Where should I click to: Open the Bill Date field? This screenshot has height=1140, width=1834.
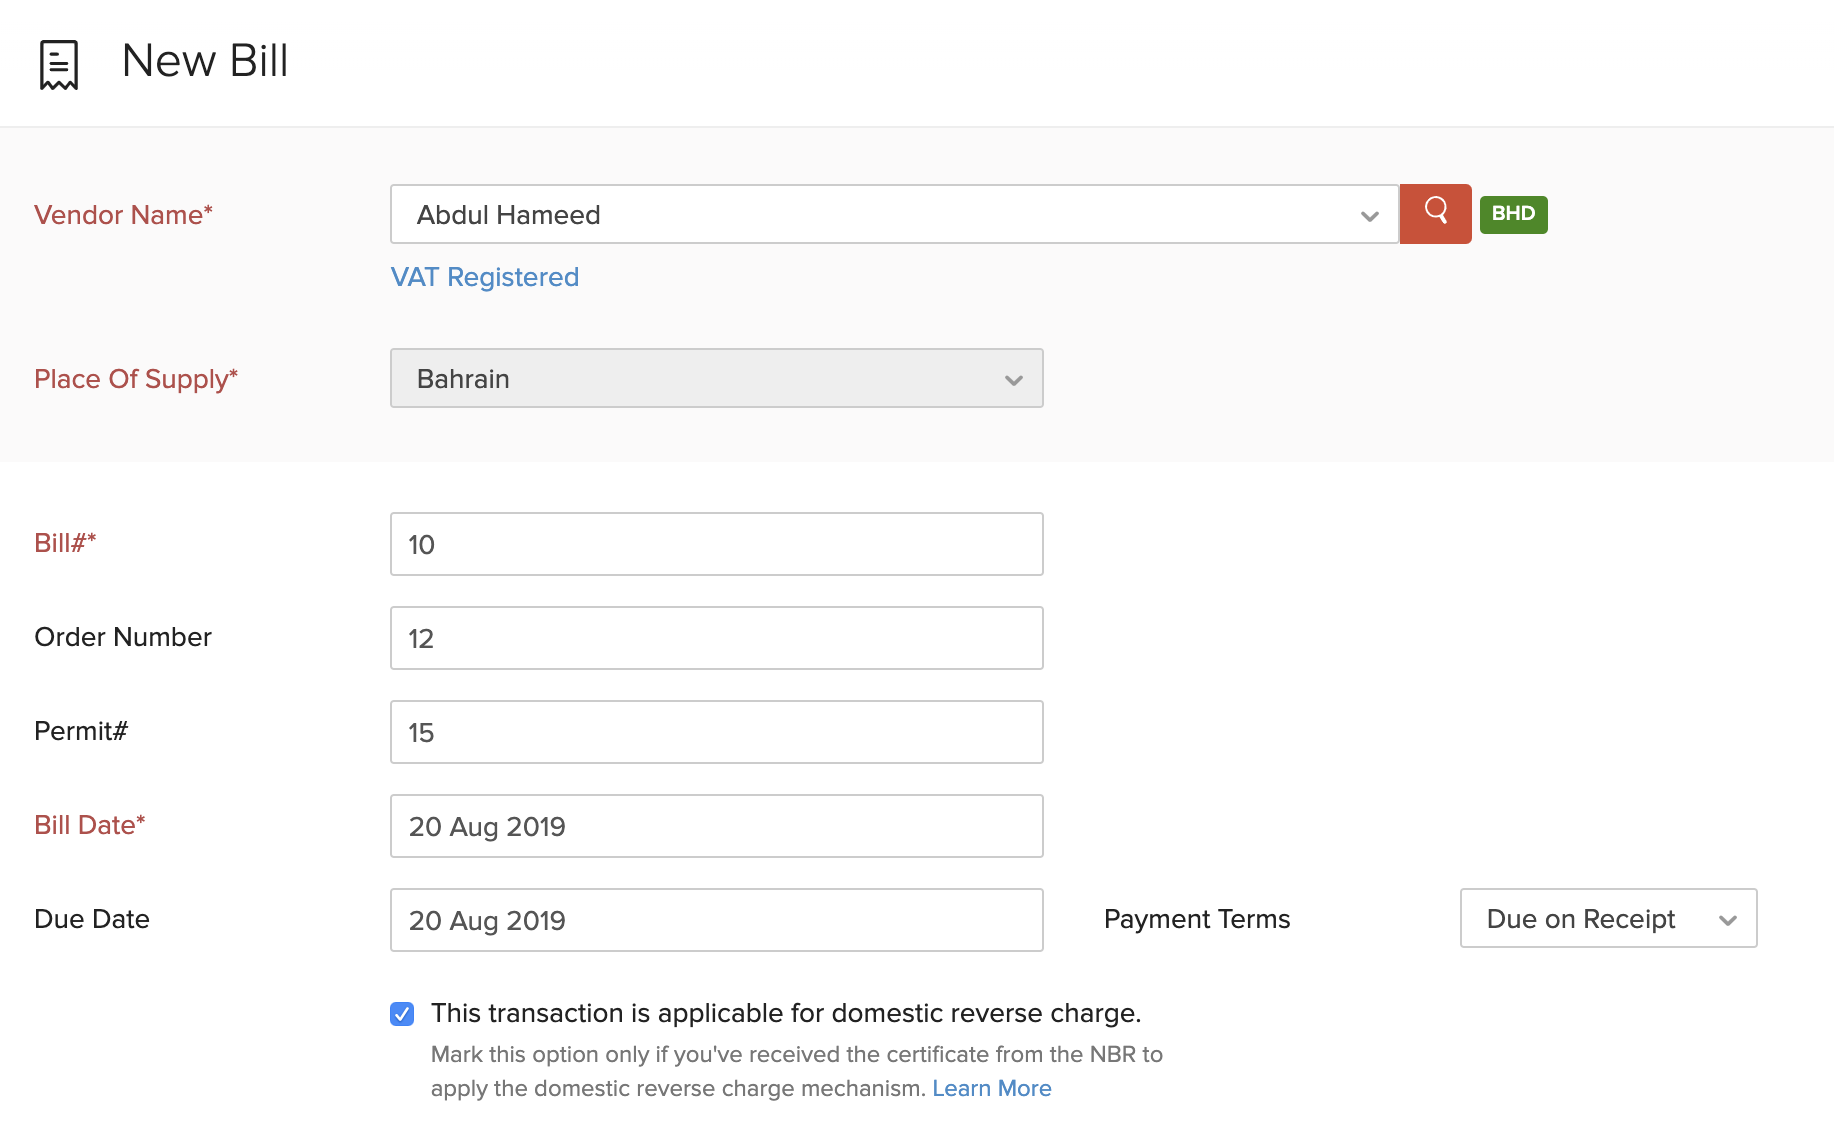coord(716,826)
